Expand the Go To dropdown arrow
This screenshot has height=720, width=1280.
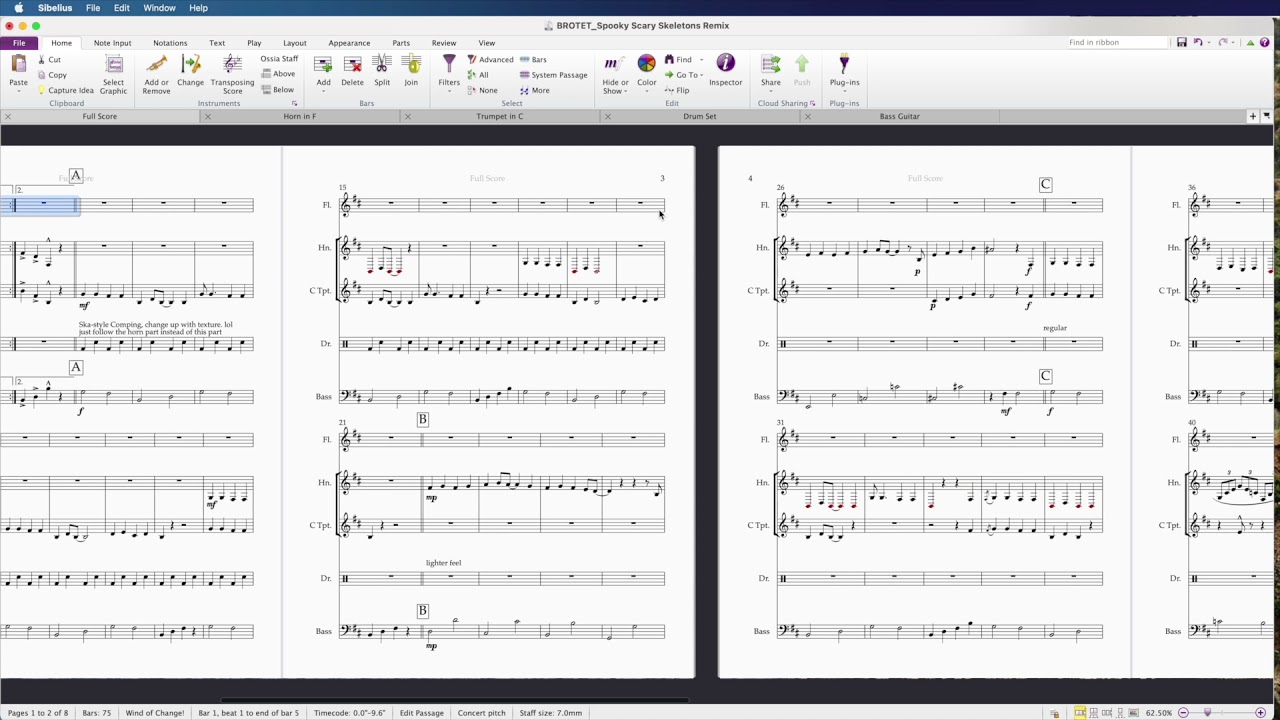pos(702,75)
